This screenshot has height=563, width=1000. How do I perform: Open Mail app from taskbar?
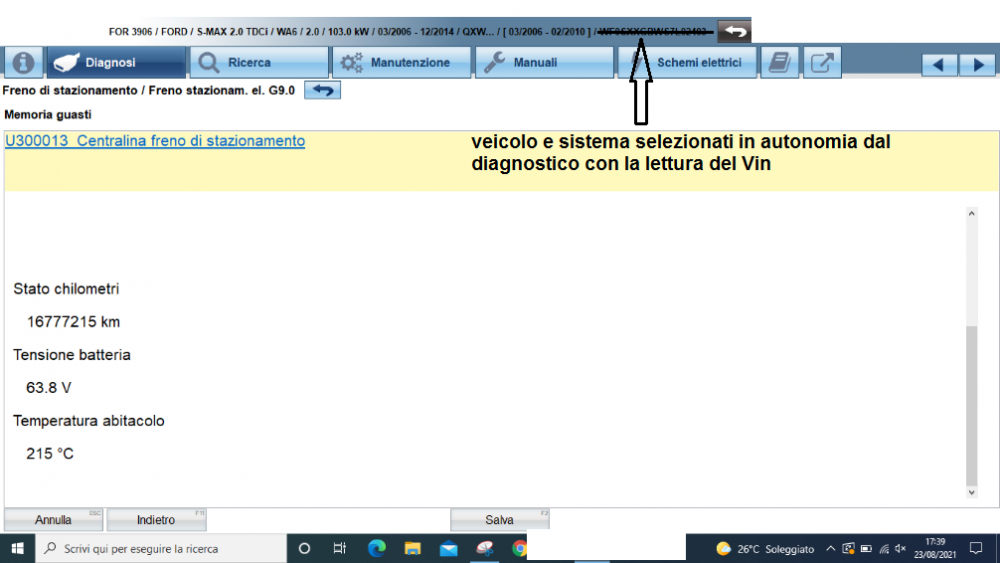click(x=448, y=548)
